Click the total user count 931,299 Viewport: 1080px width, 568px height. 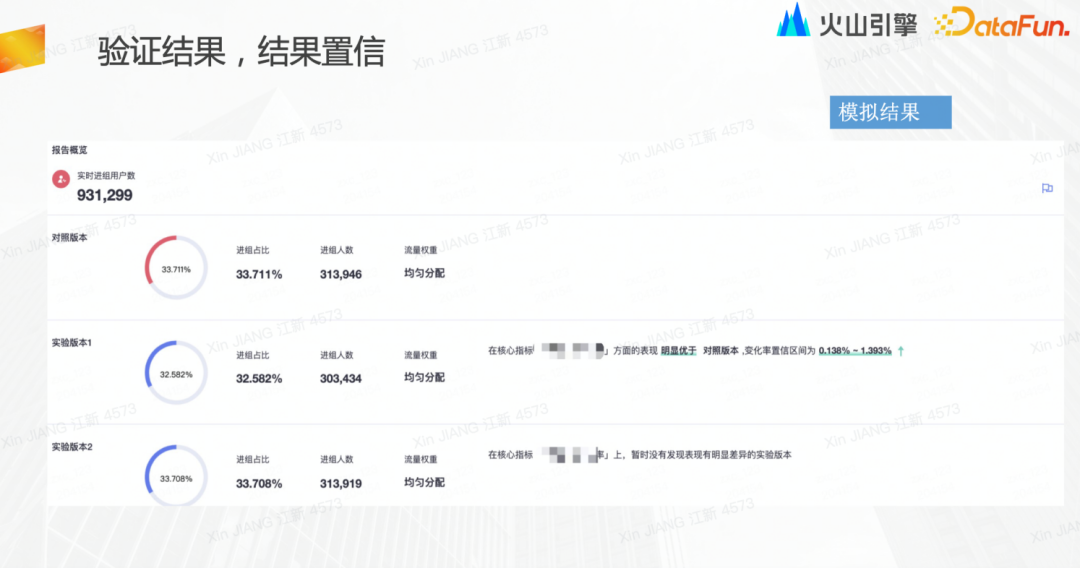coord(105,196)
